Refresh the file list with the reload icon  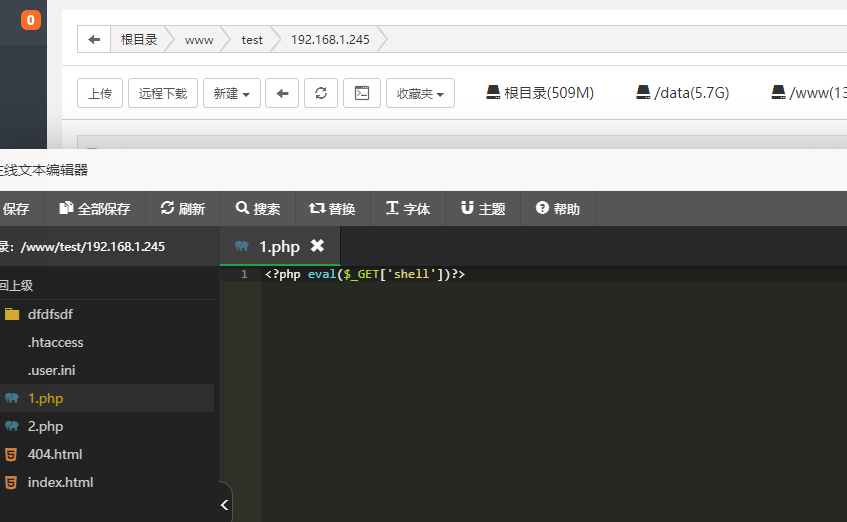pyautogui.click(x=321, y=93)
